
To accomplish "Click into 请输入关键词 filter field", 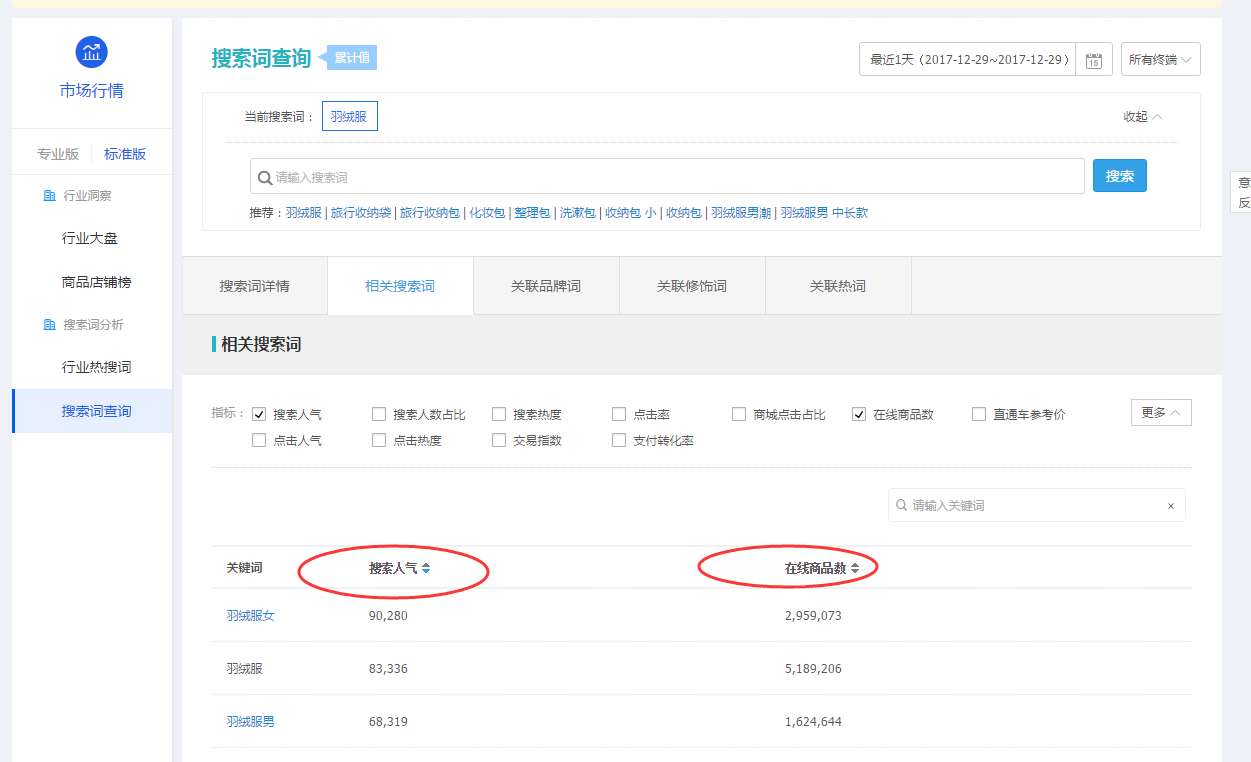I will click(x=1036, y=506).
